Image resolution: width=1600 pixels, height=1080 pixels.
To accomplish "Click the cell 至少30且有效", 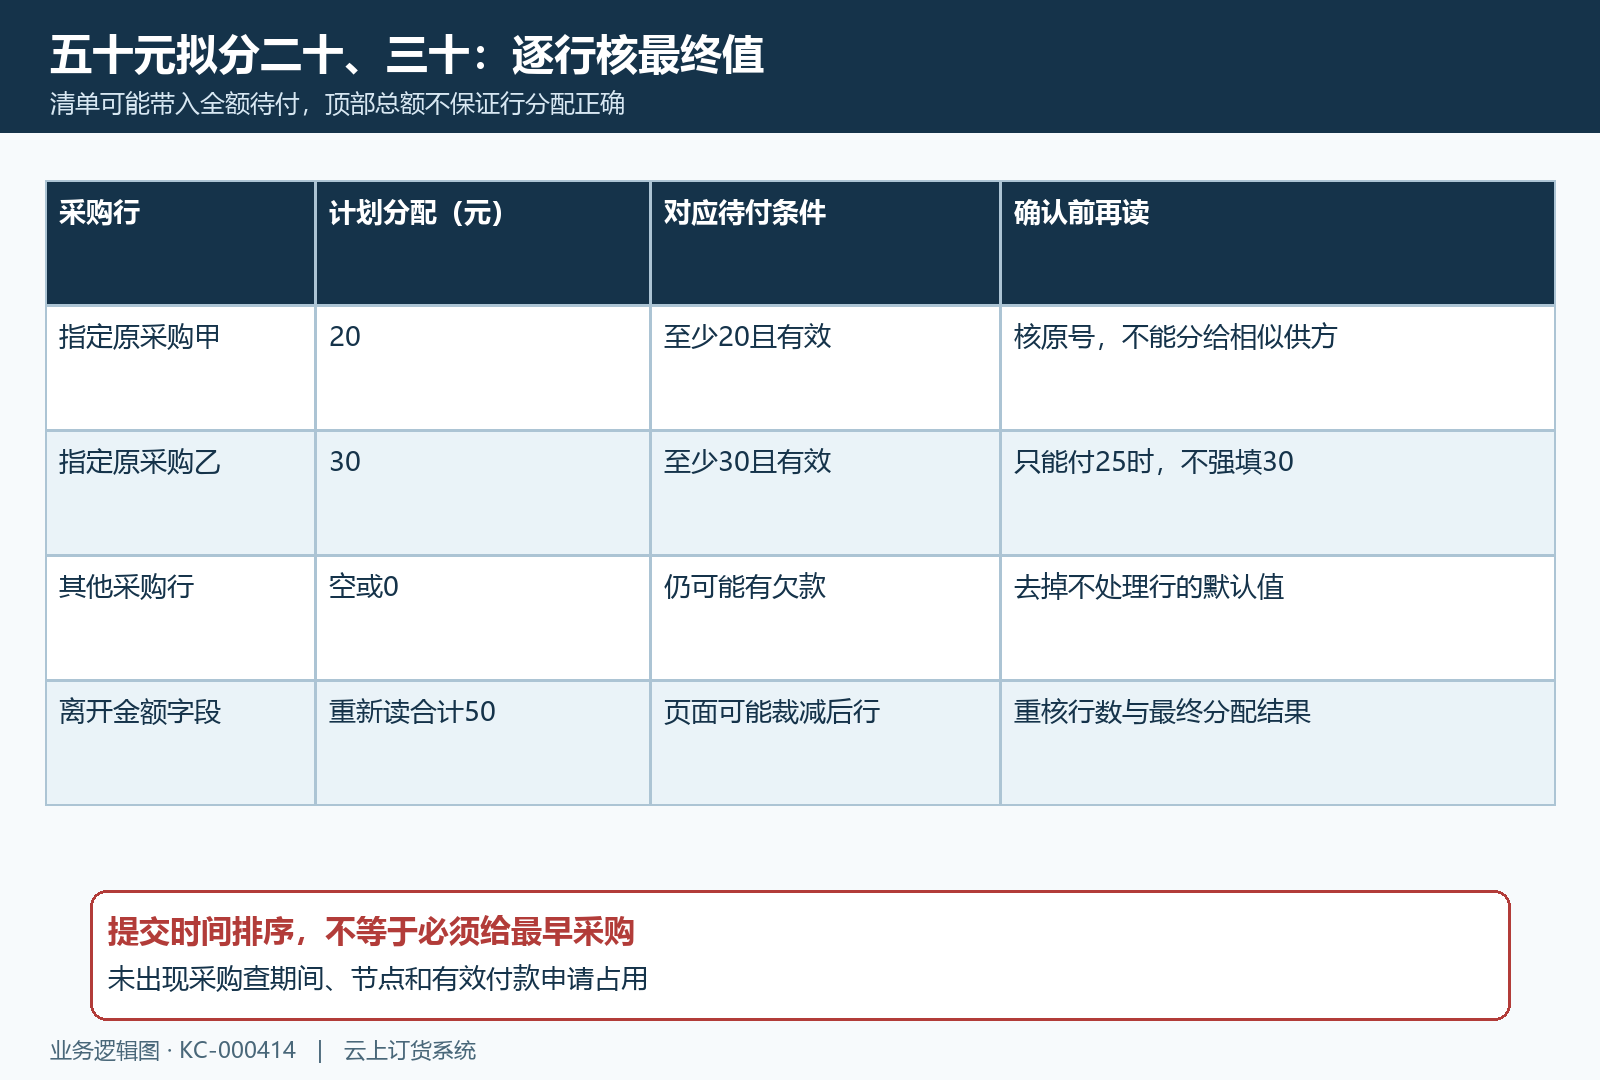I will click(x=748, y=462).
